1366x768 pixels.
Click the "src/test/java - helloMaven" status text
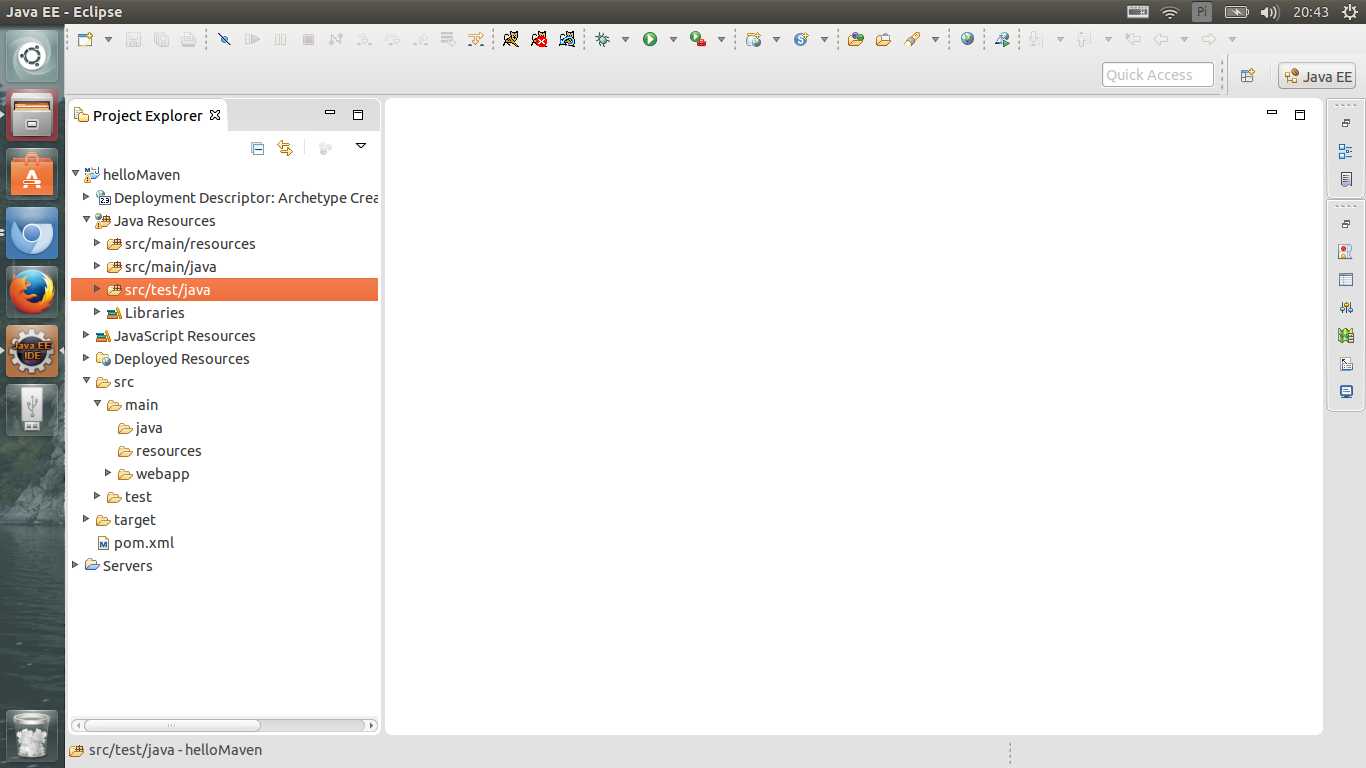175,750
